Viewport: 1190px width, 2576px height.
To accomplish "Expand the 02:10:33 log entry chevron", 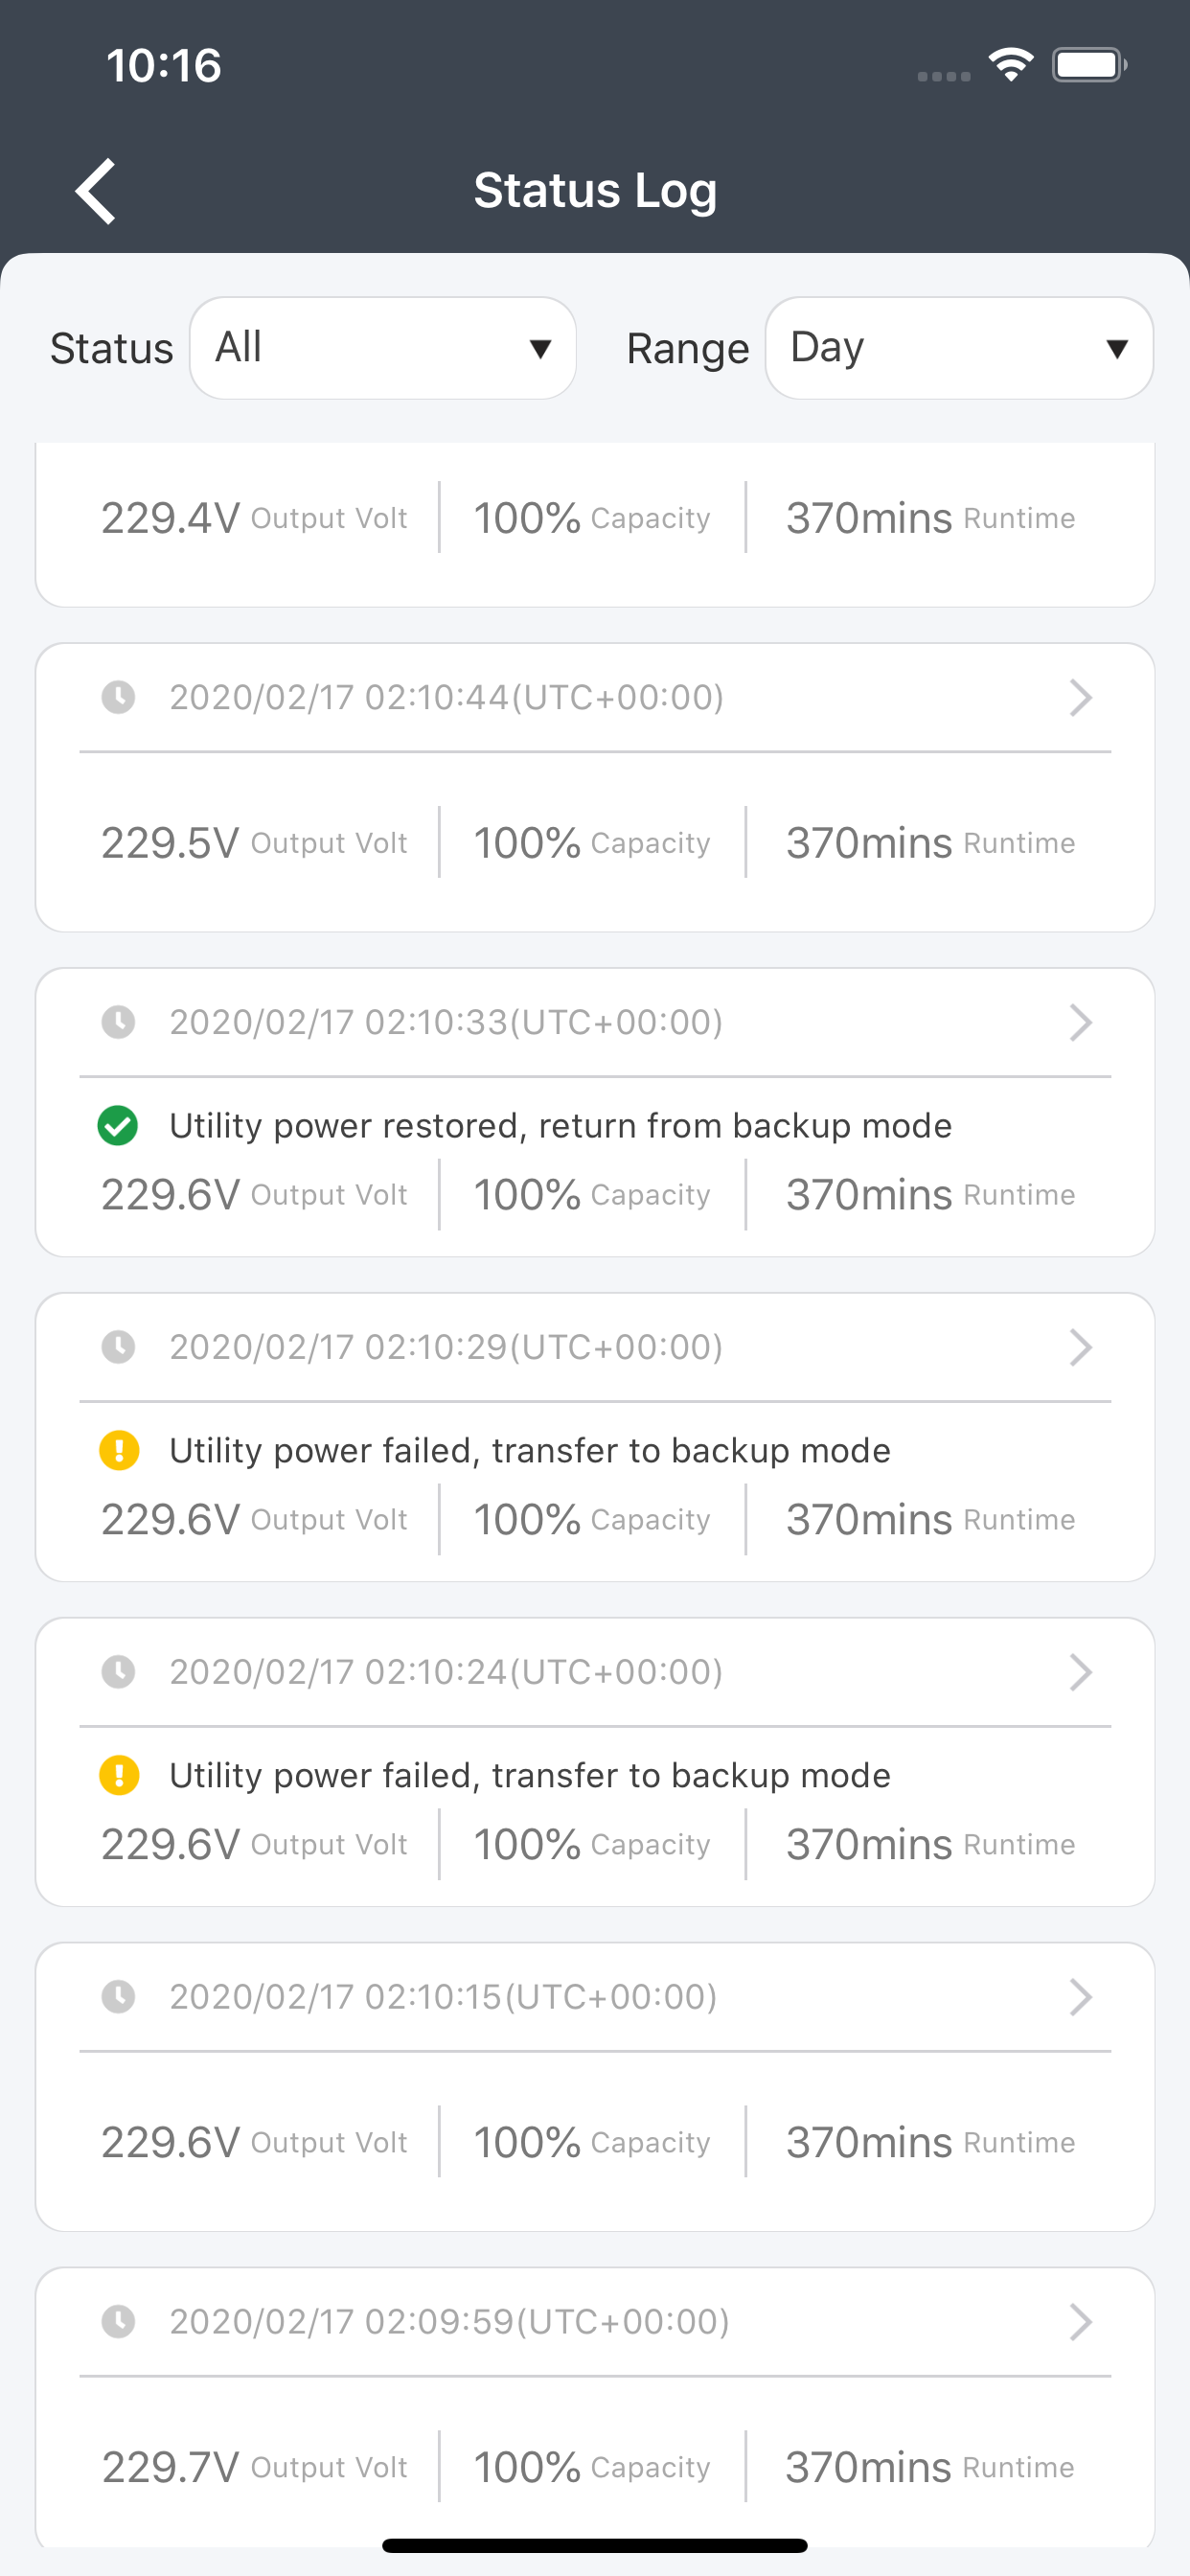I will [x=1080, y=1022].
